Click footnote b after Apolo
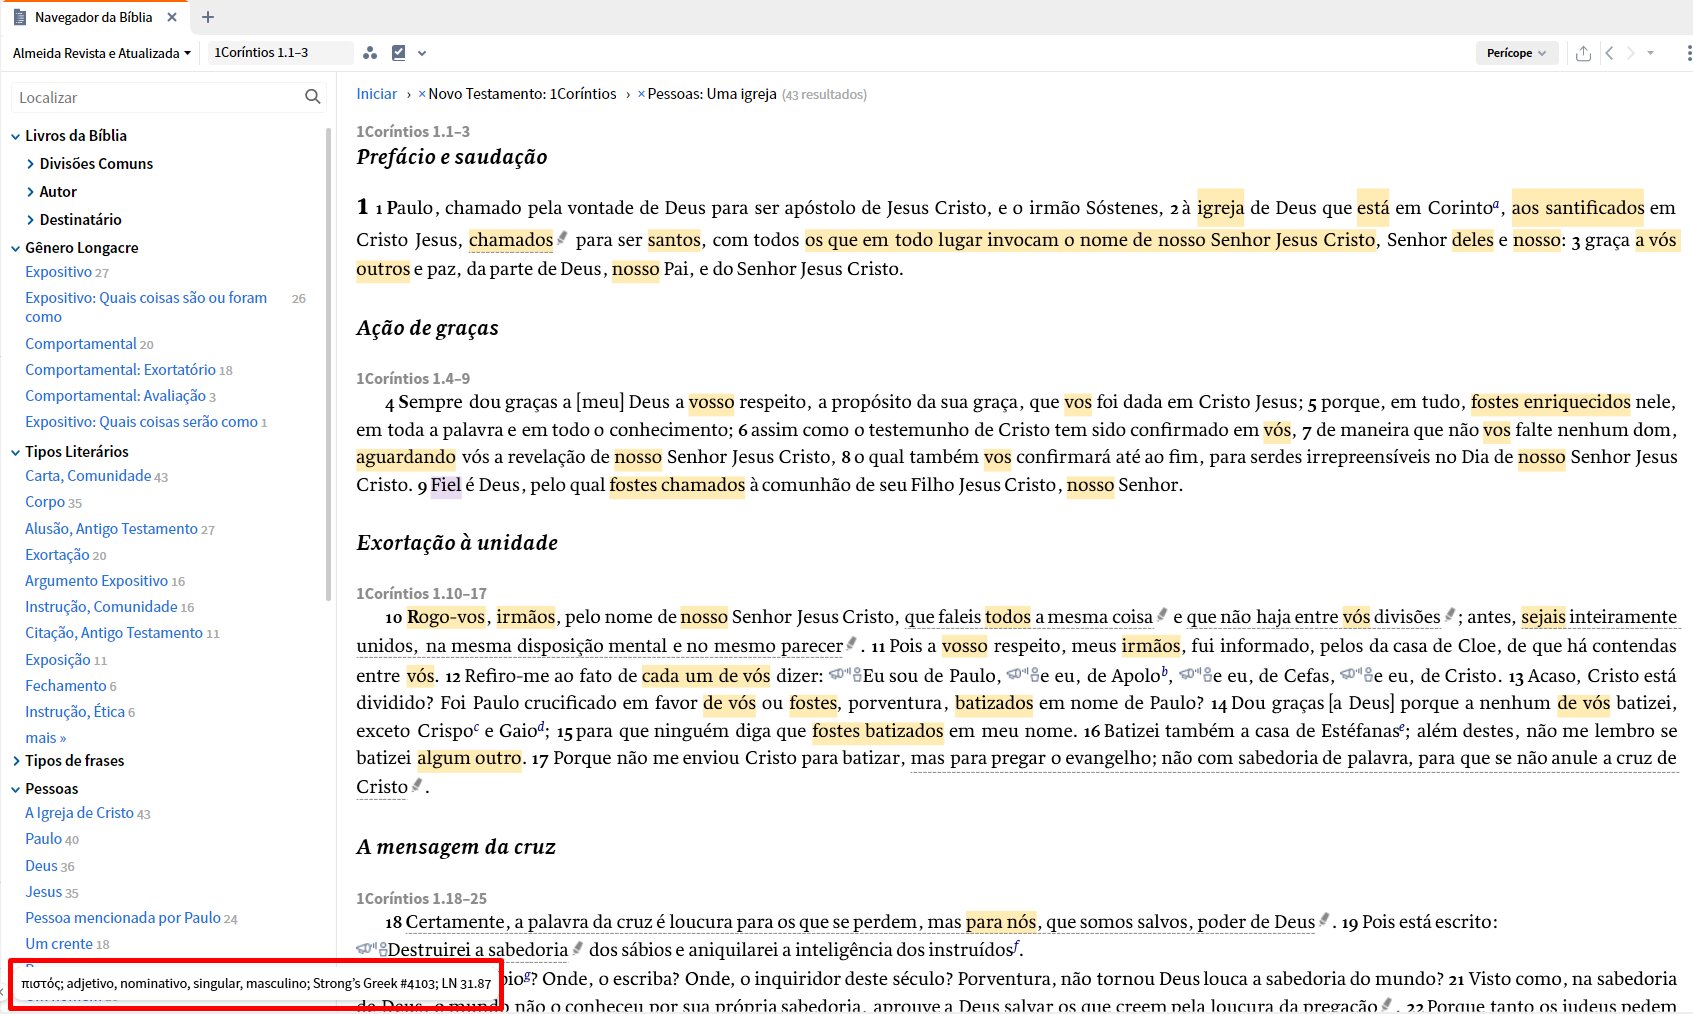This screenshot has width=1693, height=1014. 1164,671
